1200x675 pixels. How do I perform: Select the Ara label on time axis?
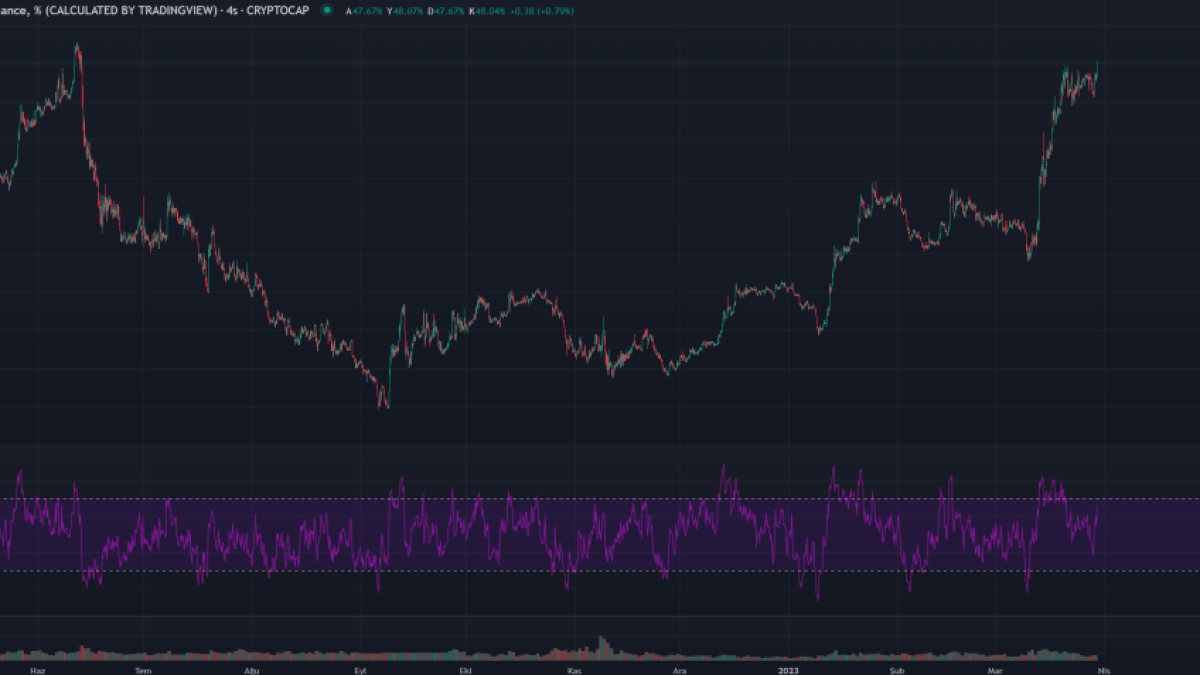680,670
